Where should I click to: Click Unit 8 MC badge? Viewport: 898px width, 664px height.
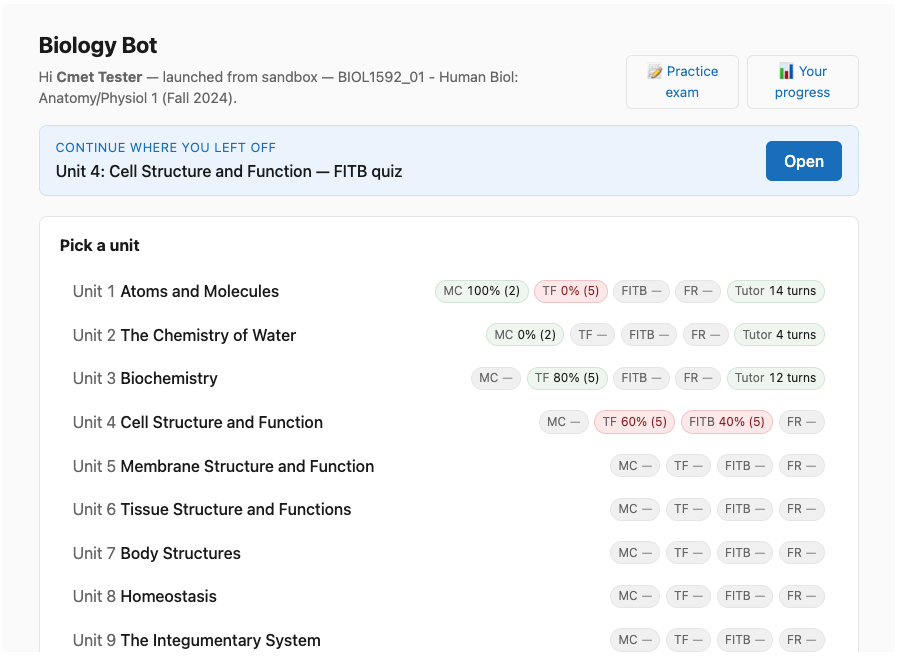tap(635, 596)
